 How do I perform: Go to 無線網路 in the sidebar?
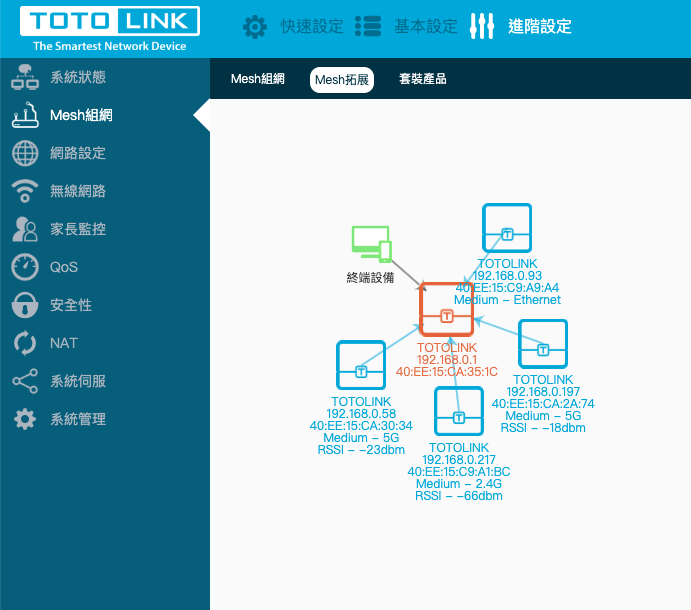[x=78, y=191]
